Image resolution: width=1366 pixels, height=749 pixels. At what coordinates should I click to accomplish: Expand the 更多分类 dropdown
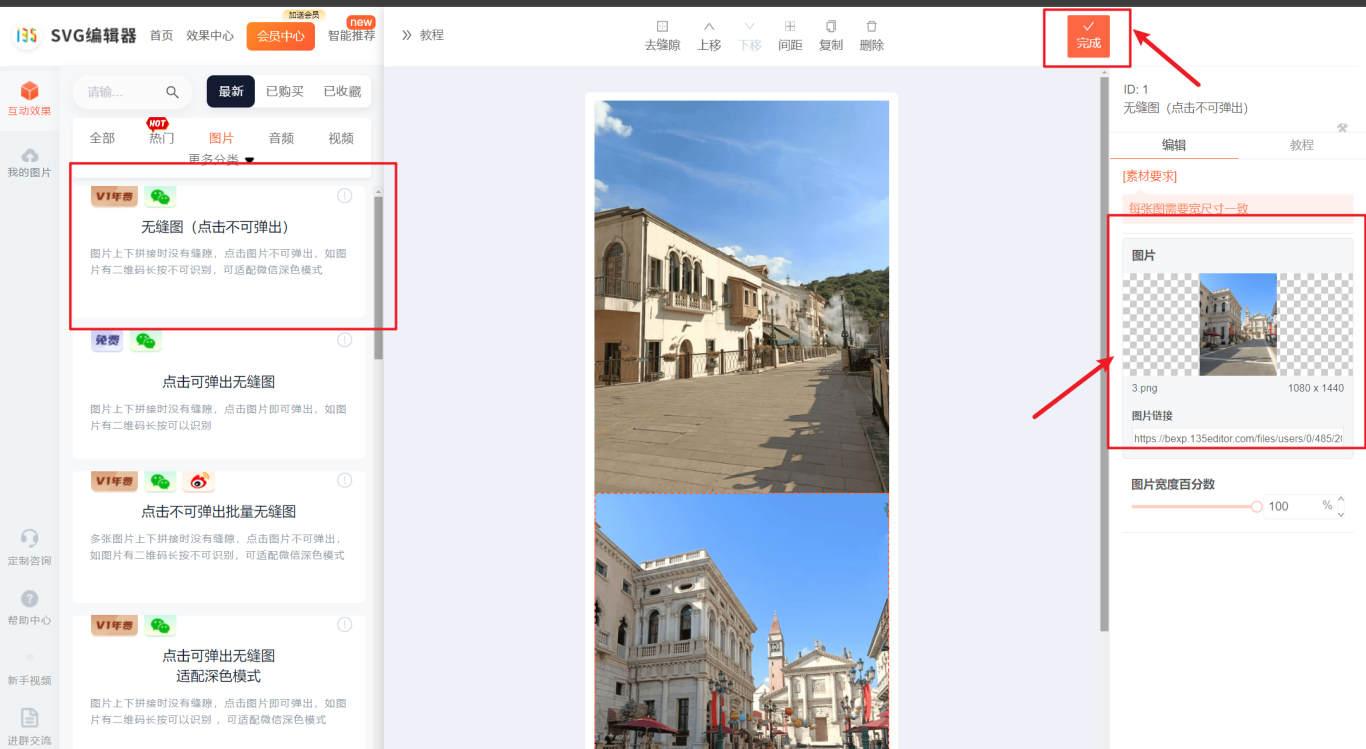[x=221, y=159]
